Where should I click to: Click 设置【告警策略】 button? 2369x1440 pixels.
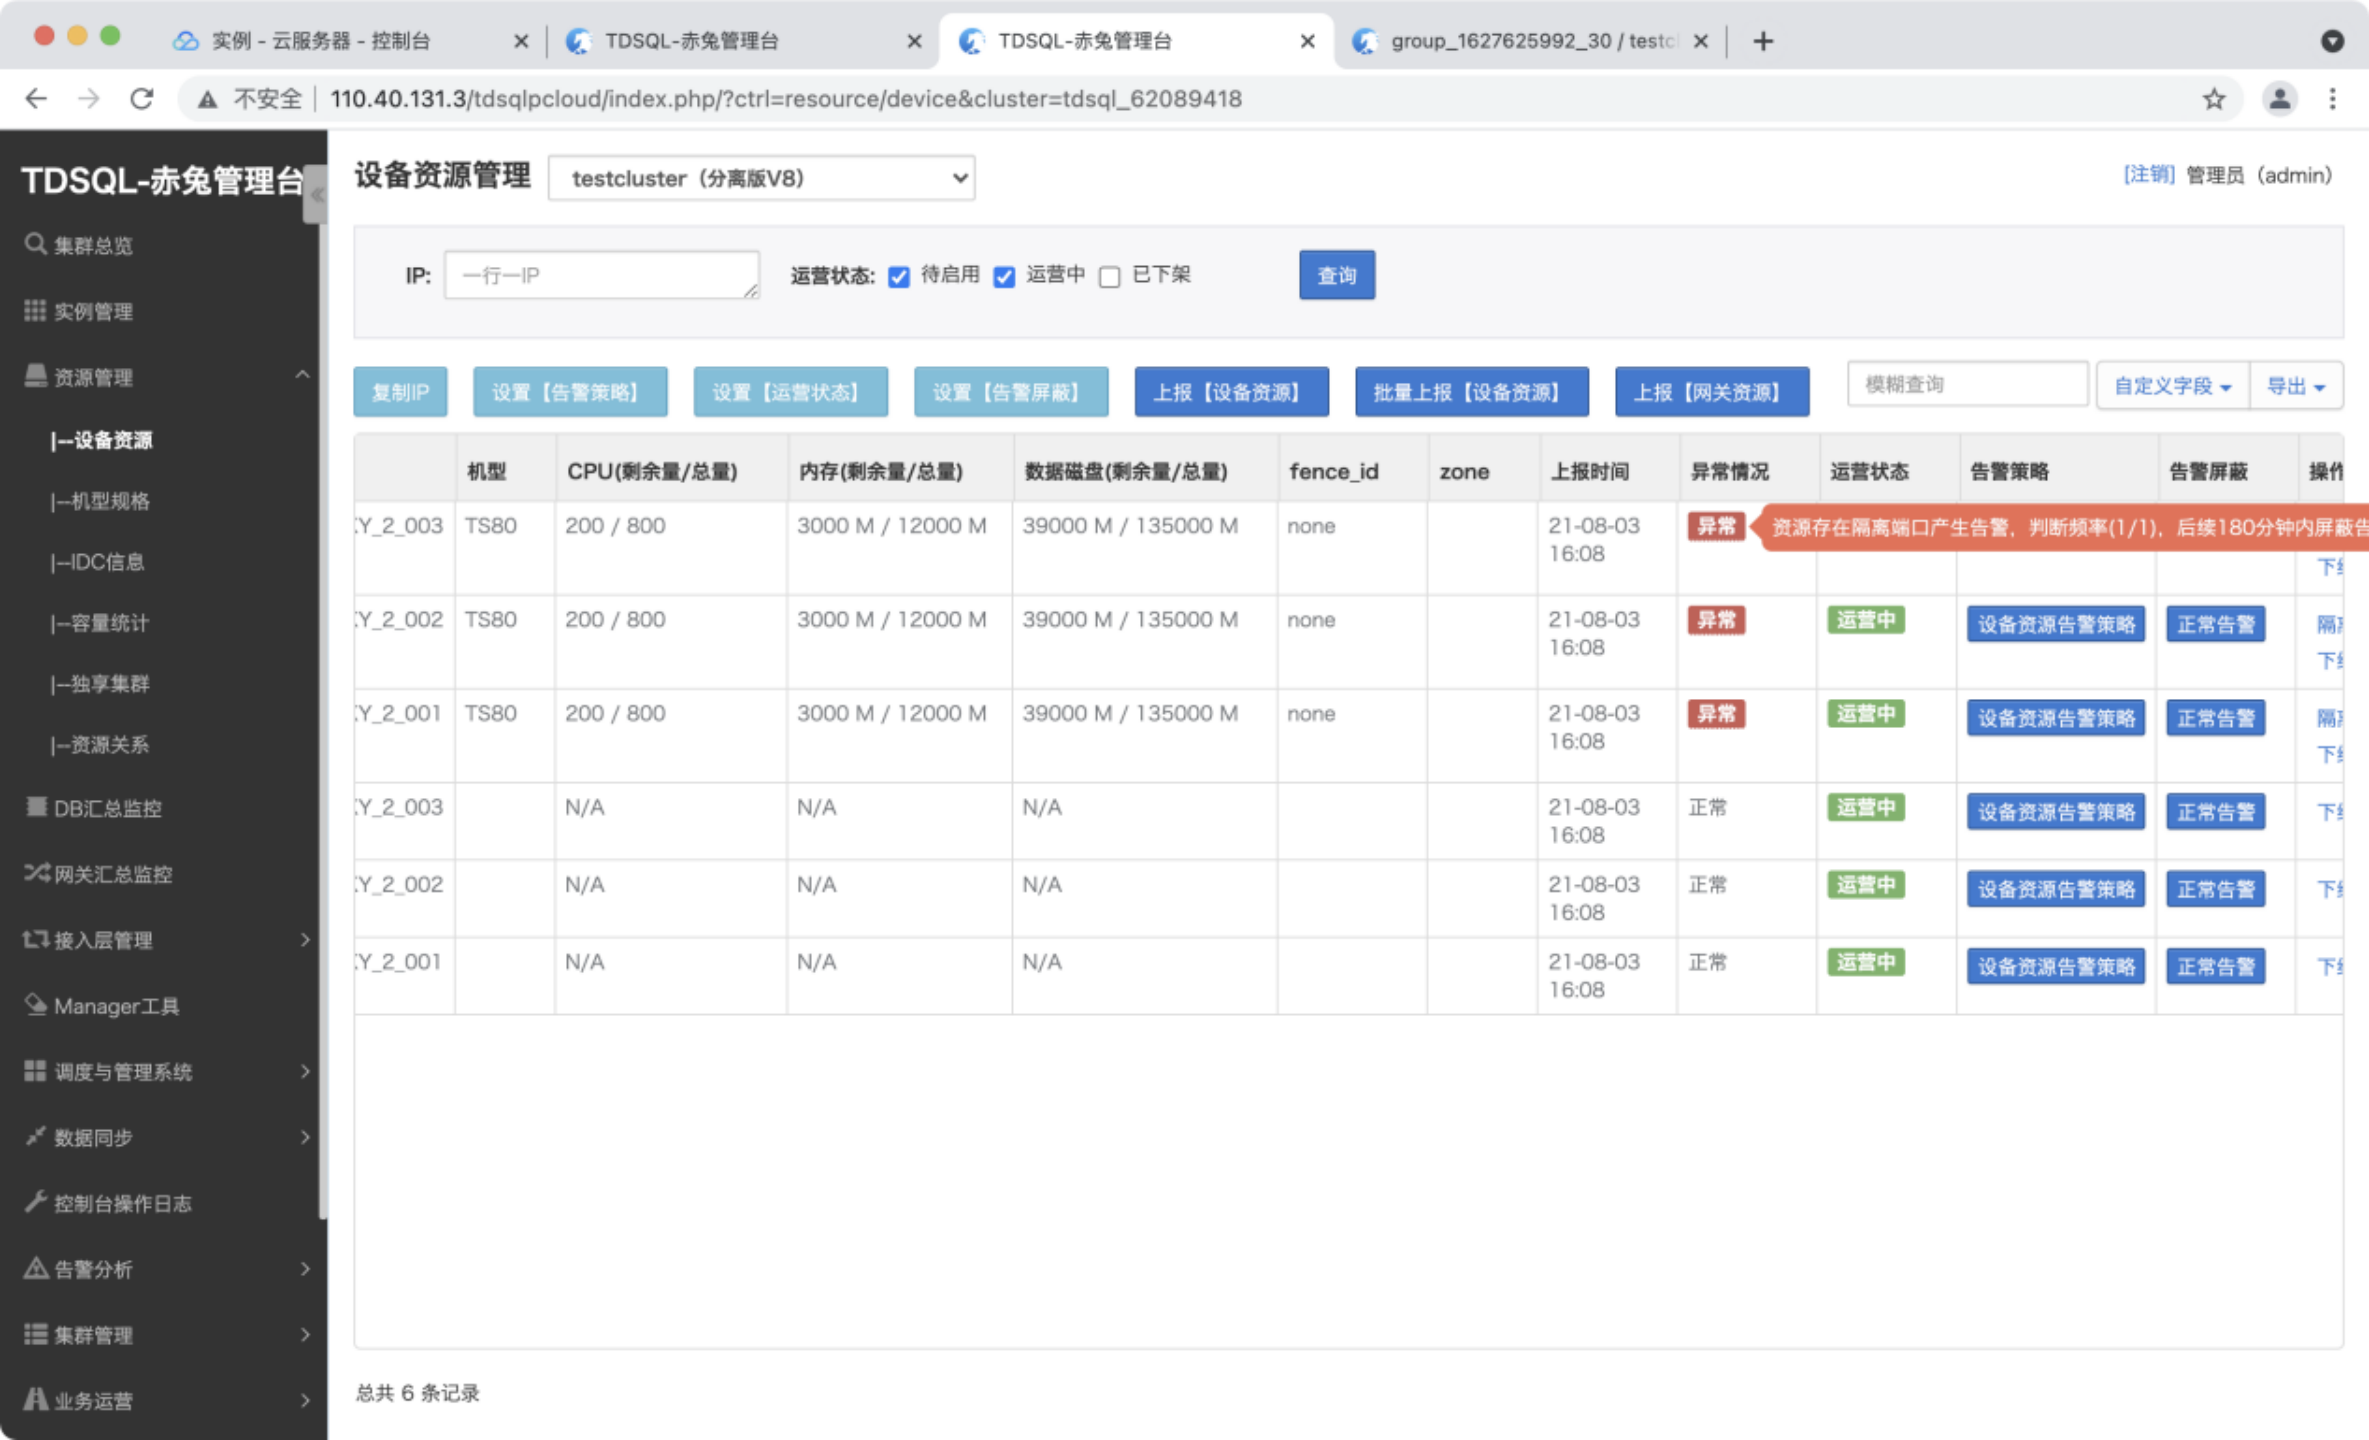tap(570, 392)
